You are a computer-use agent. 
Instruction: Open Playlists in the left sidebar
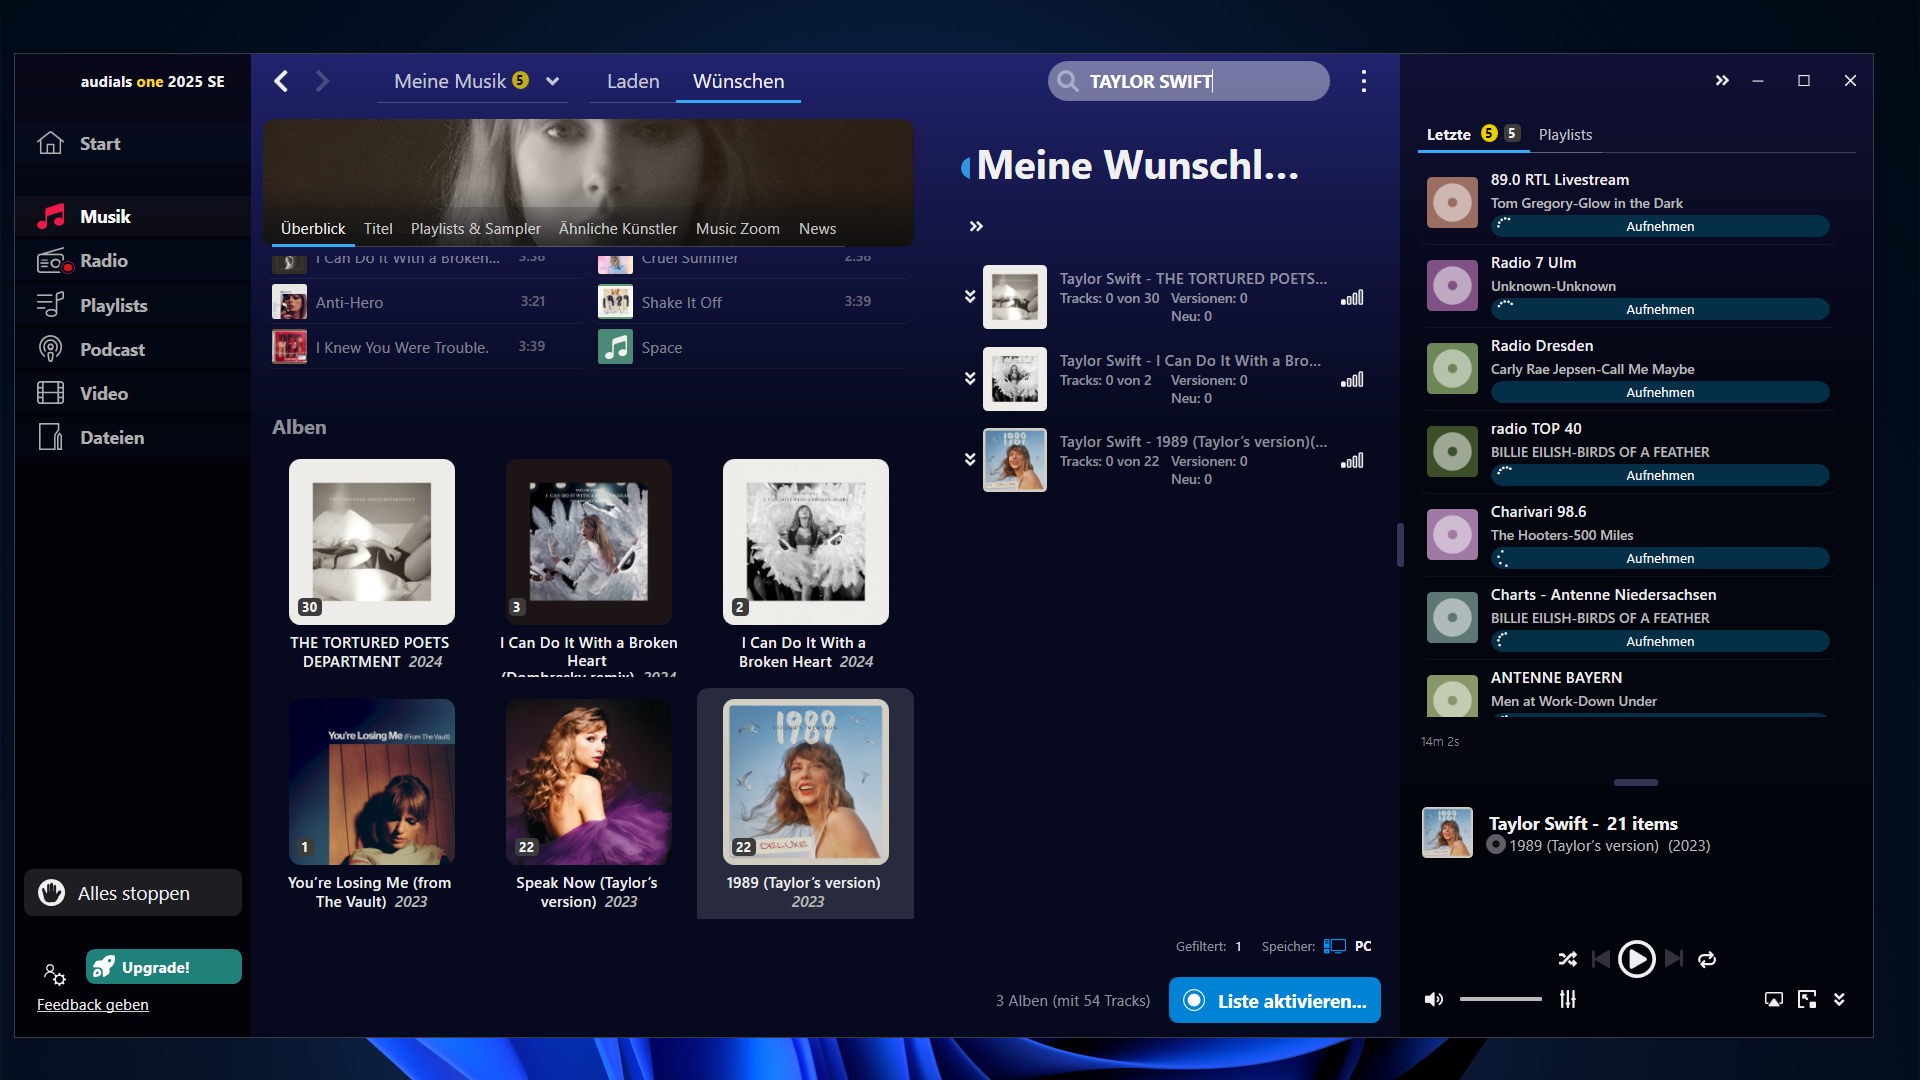(133, 305)
